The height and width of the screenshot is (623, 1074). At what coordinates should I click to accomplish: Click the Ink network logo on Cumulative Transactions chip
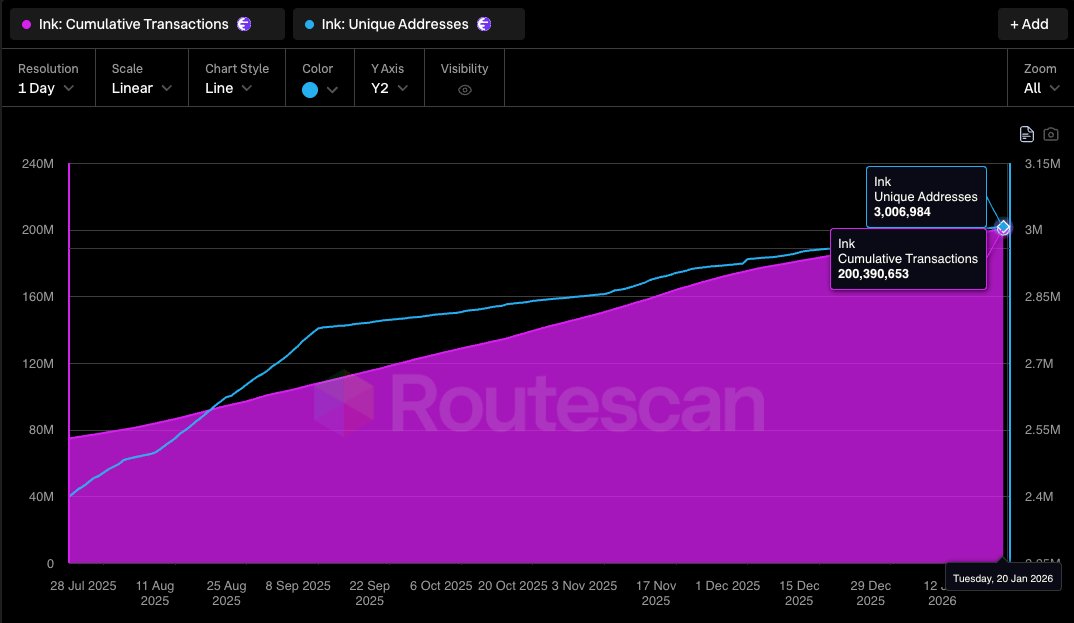tap(243, 23)
